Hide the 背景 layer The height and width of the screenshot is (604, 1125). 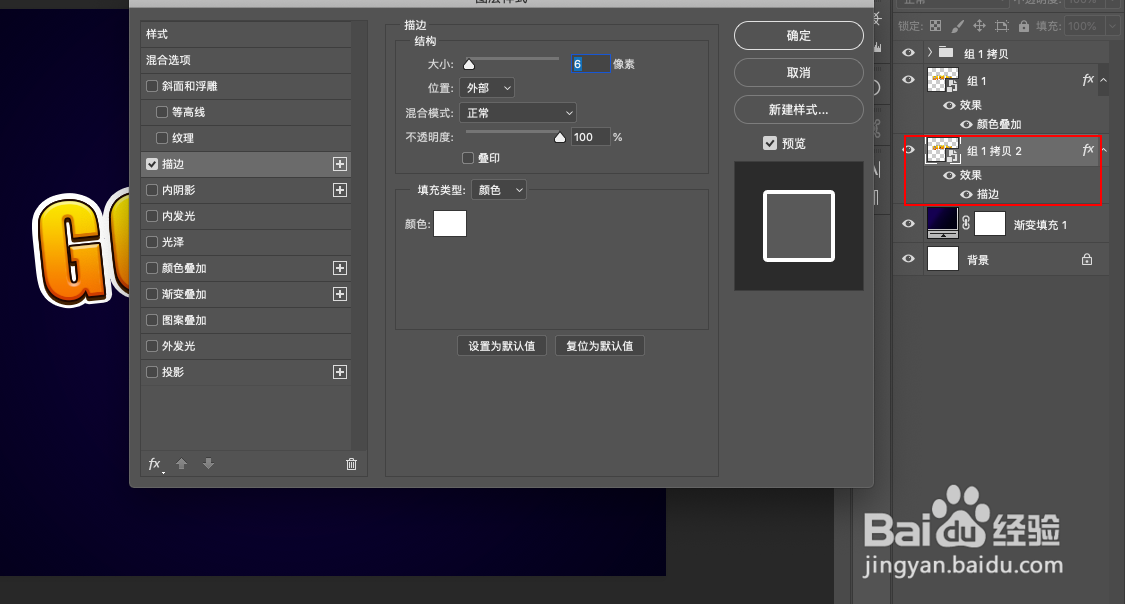coord(908,258)
